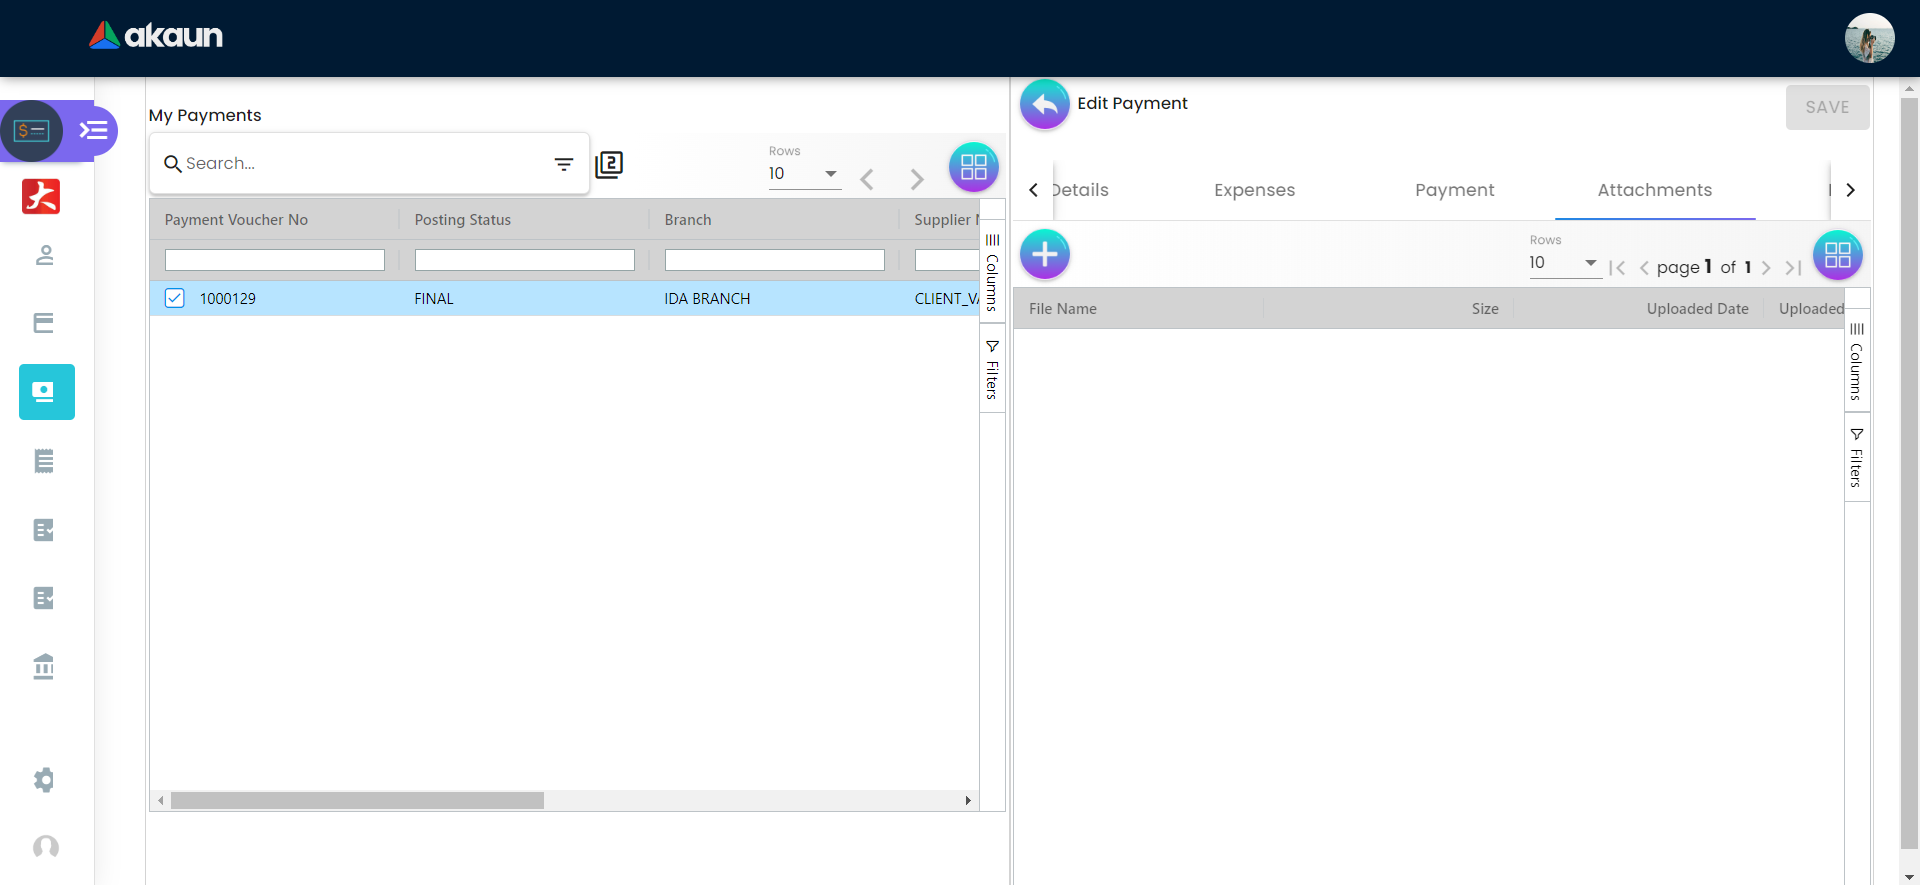Toggle the sidebar menu expand button
The image size is (1920, 885).
point(94,131)
